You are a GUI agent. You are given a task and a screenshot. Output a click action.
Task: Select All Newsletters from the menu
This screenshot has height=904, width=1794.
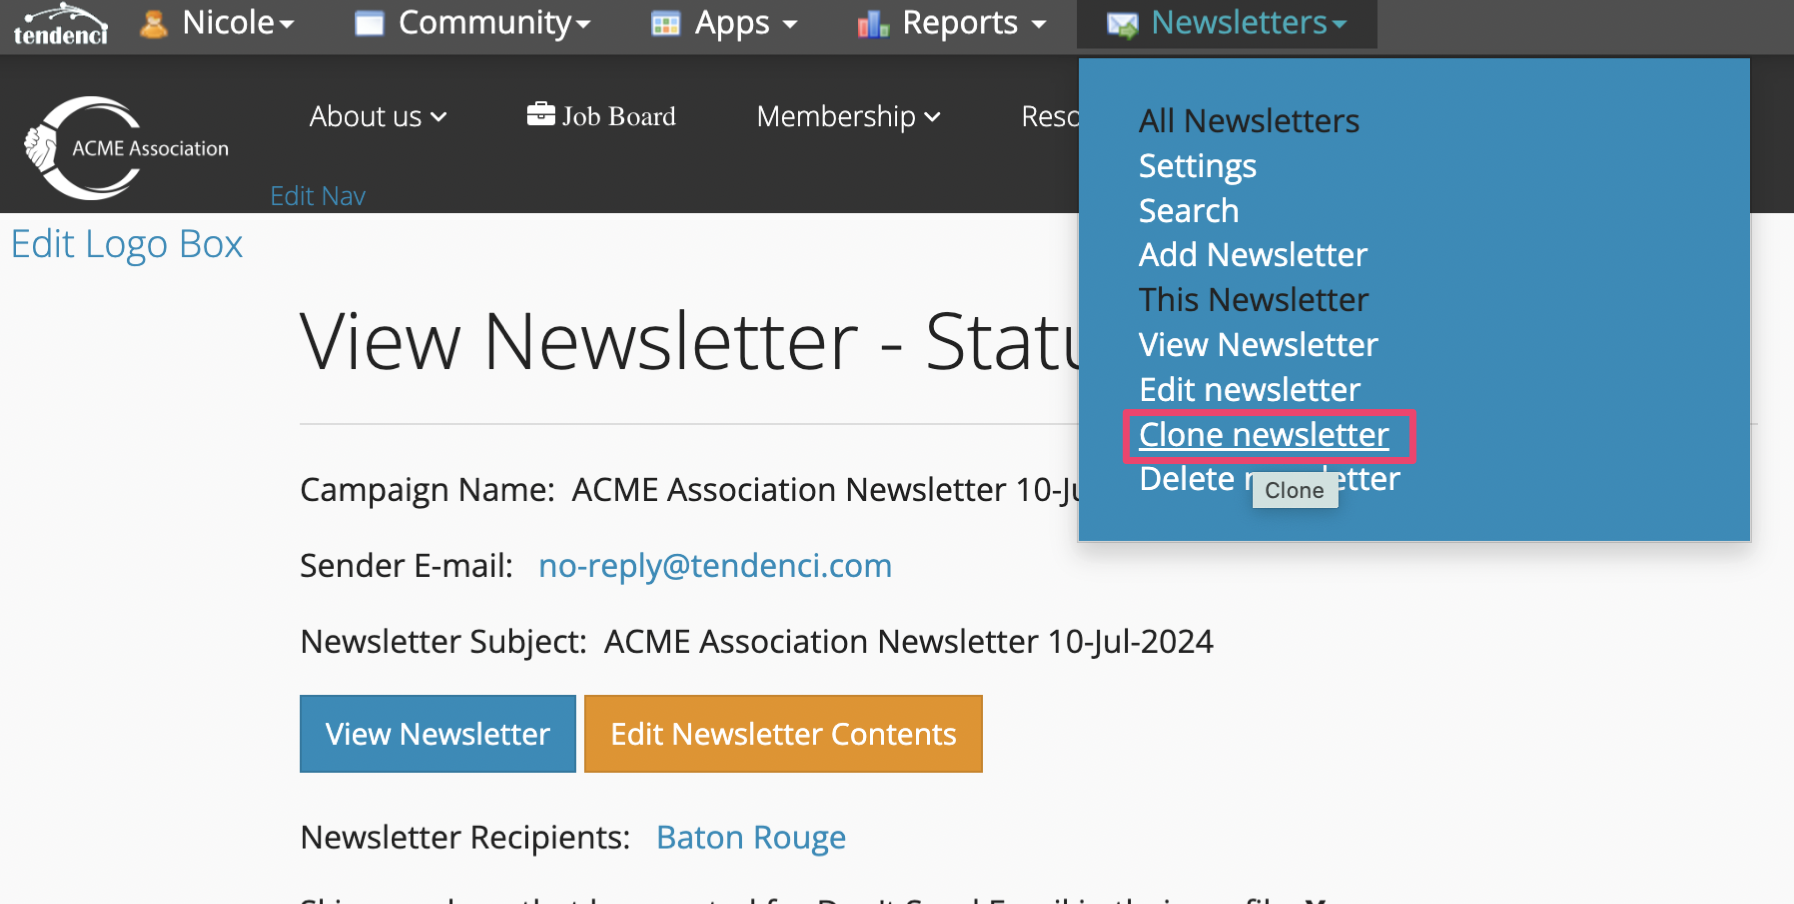(x=1249, y=121)
